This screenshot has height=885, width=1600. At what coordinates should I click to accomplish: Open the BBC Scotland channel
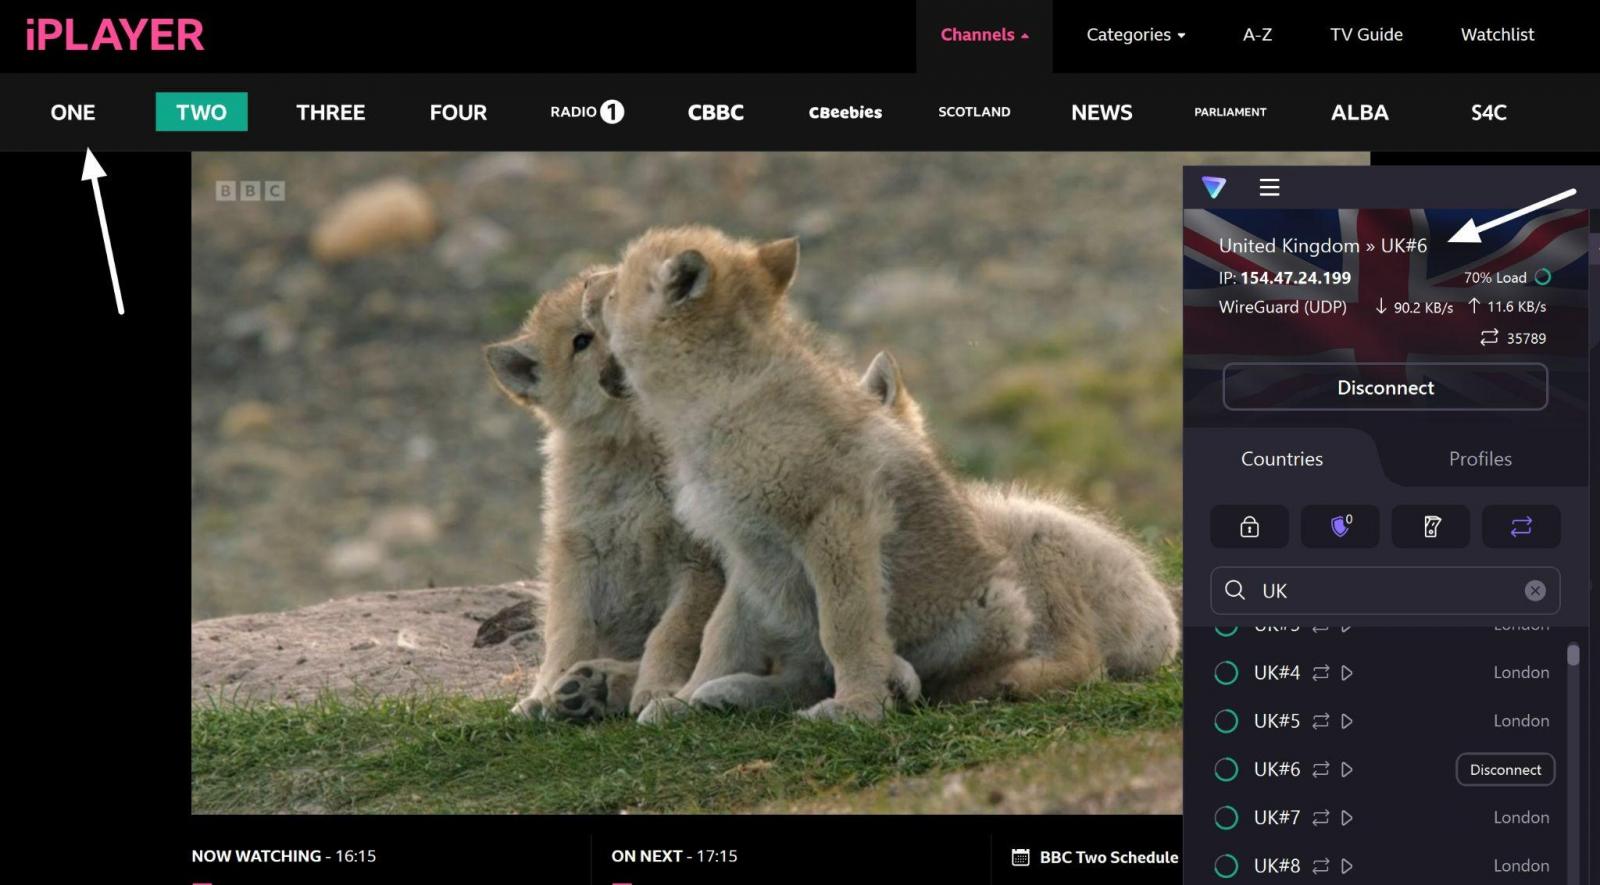pos(974,112)
